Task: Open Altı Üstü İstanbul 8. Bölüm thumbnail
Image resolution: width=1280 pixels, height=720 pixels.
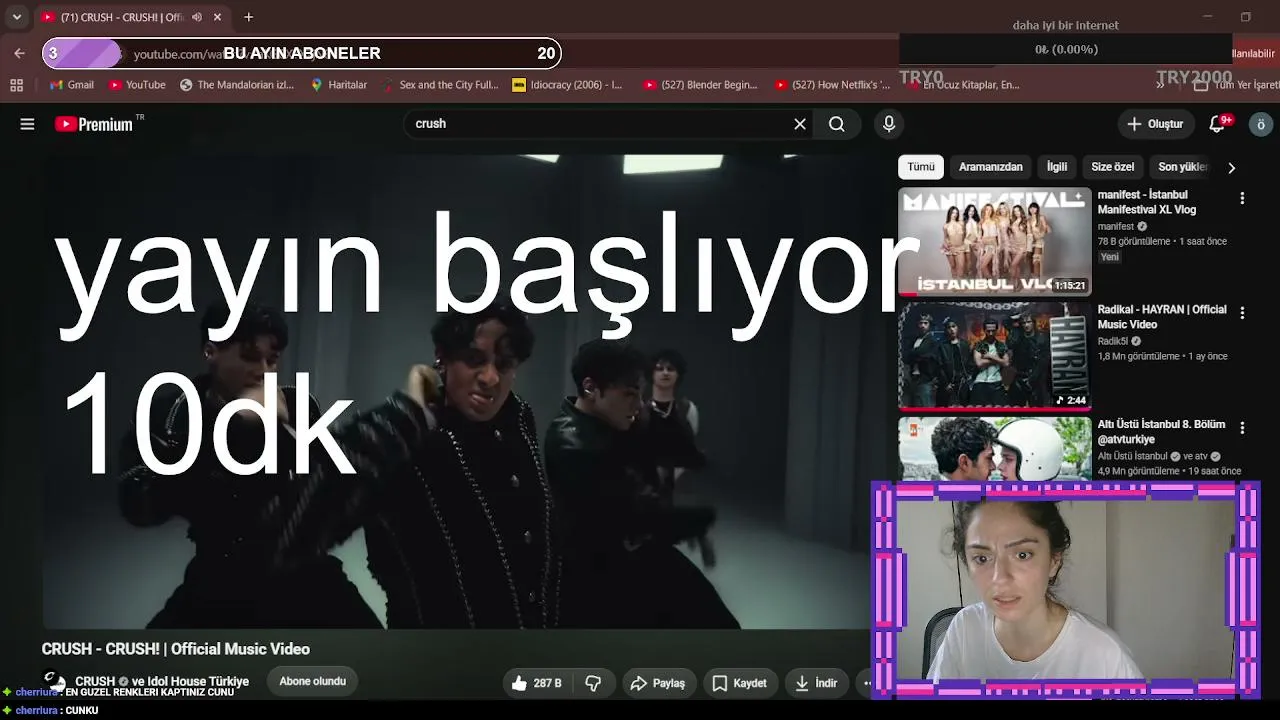Action: 995,450
